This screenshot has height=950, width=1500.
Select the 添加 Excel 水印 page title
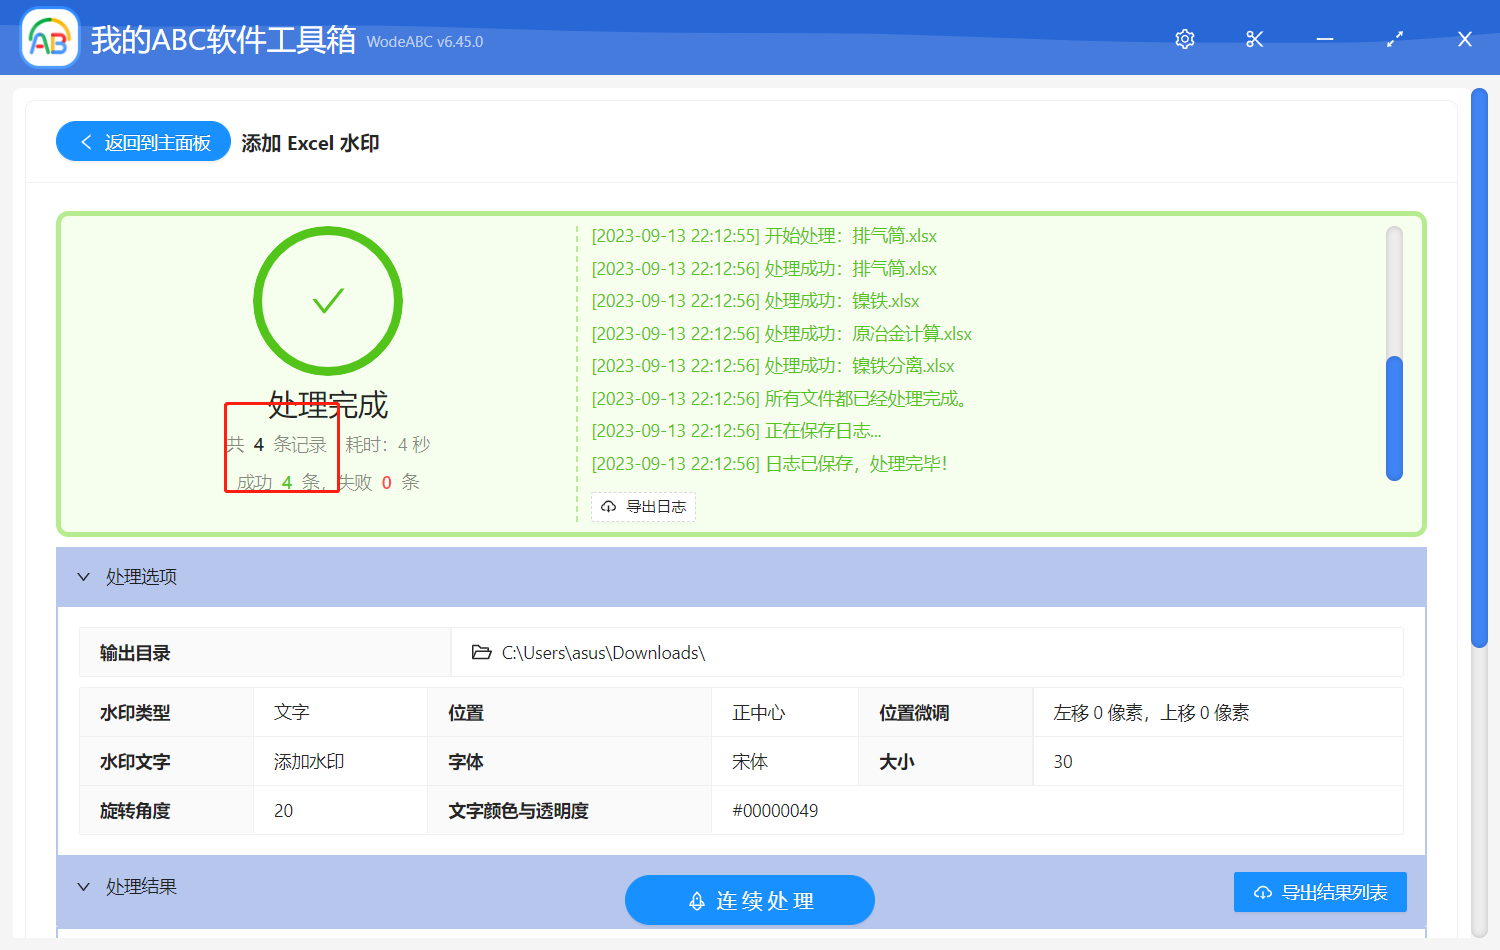click(x=310, y=142)
